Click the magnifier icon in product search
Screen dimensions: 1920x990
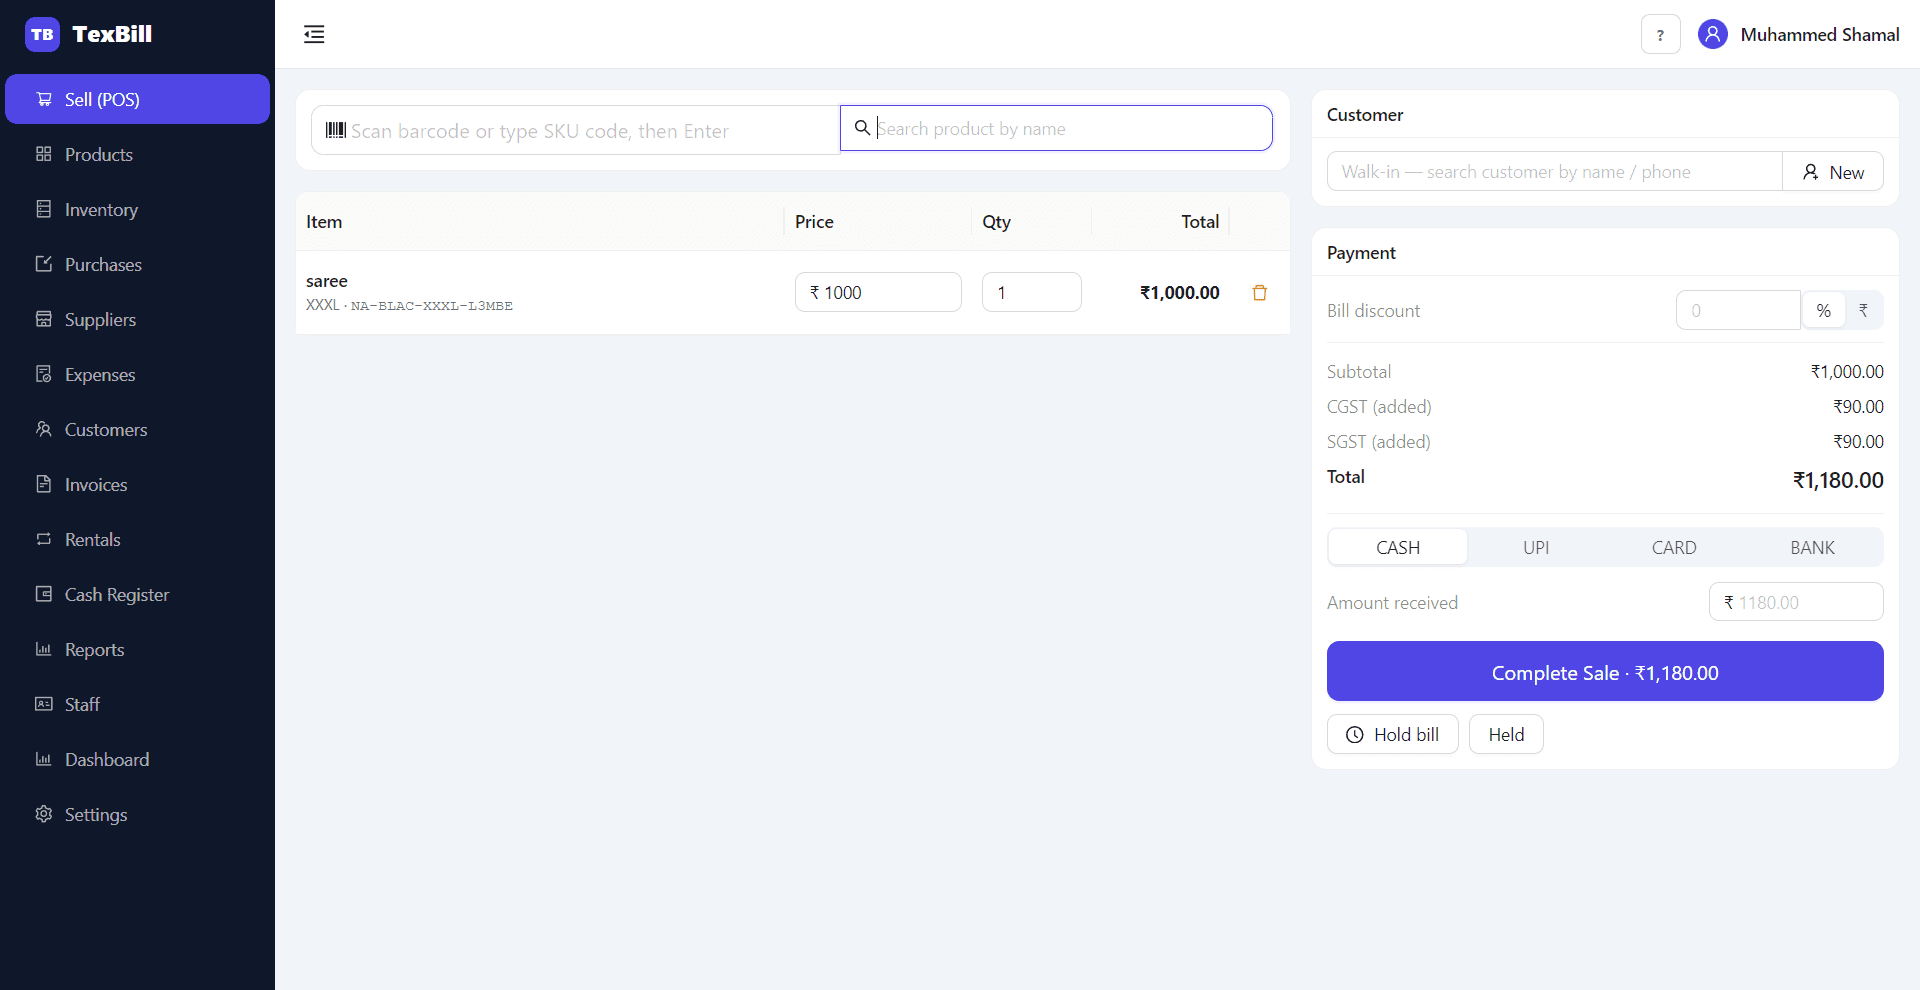pyautogui.click(x=862, y=128)
